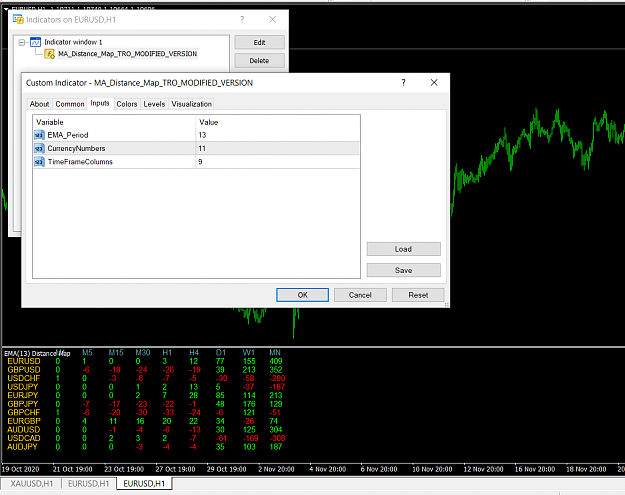Click AUDJPY in the distance map
This screenshot has width=625, height=495.
[22, 447]
